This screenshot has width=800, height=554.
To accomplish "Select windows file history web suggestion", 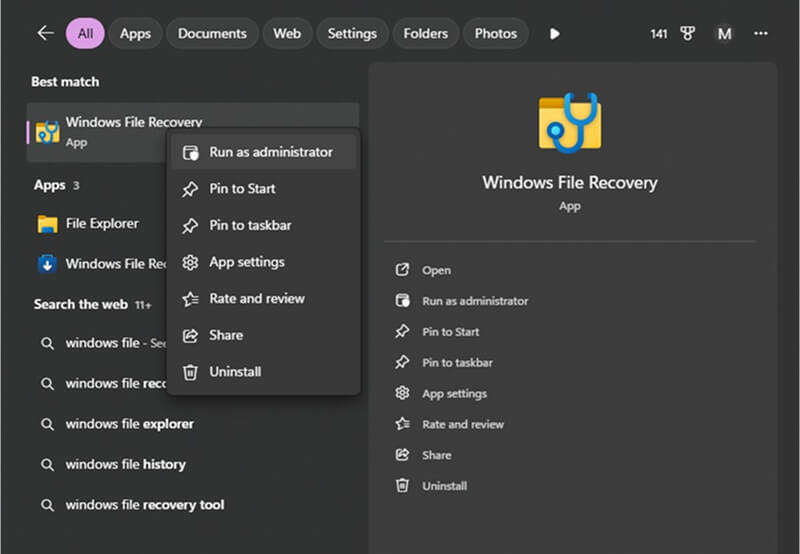I will [194, 464].
